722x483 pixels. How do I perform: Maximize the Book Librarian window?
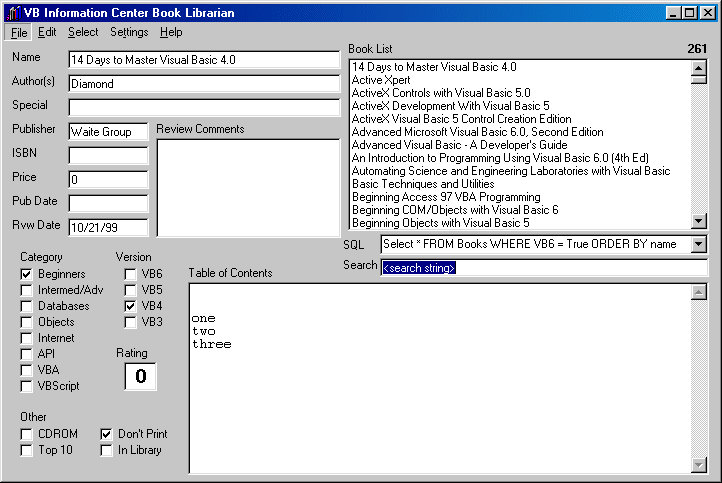689,13
